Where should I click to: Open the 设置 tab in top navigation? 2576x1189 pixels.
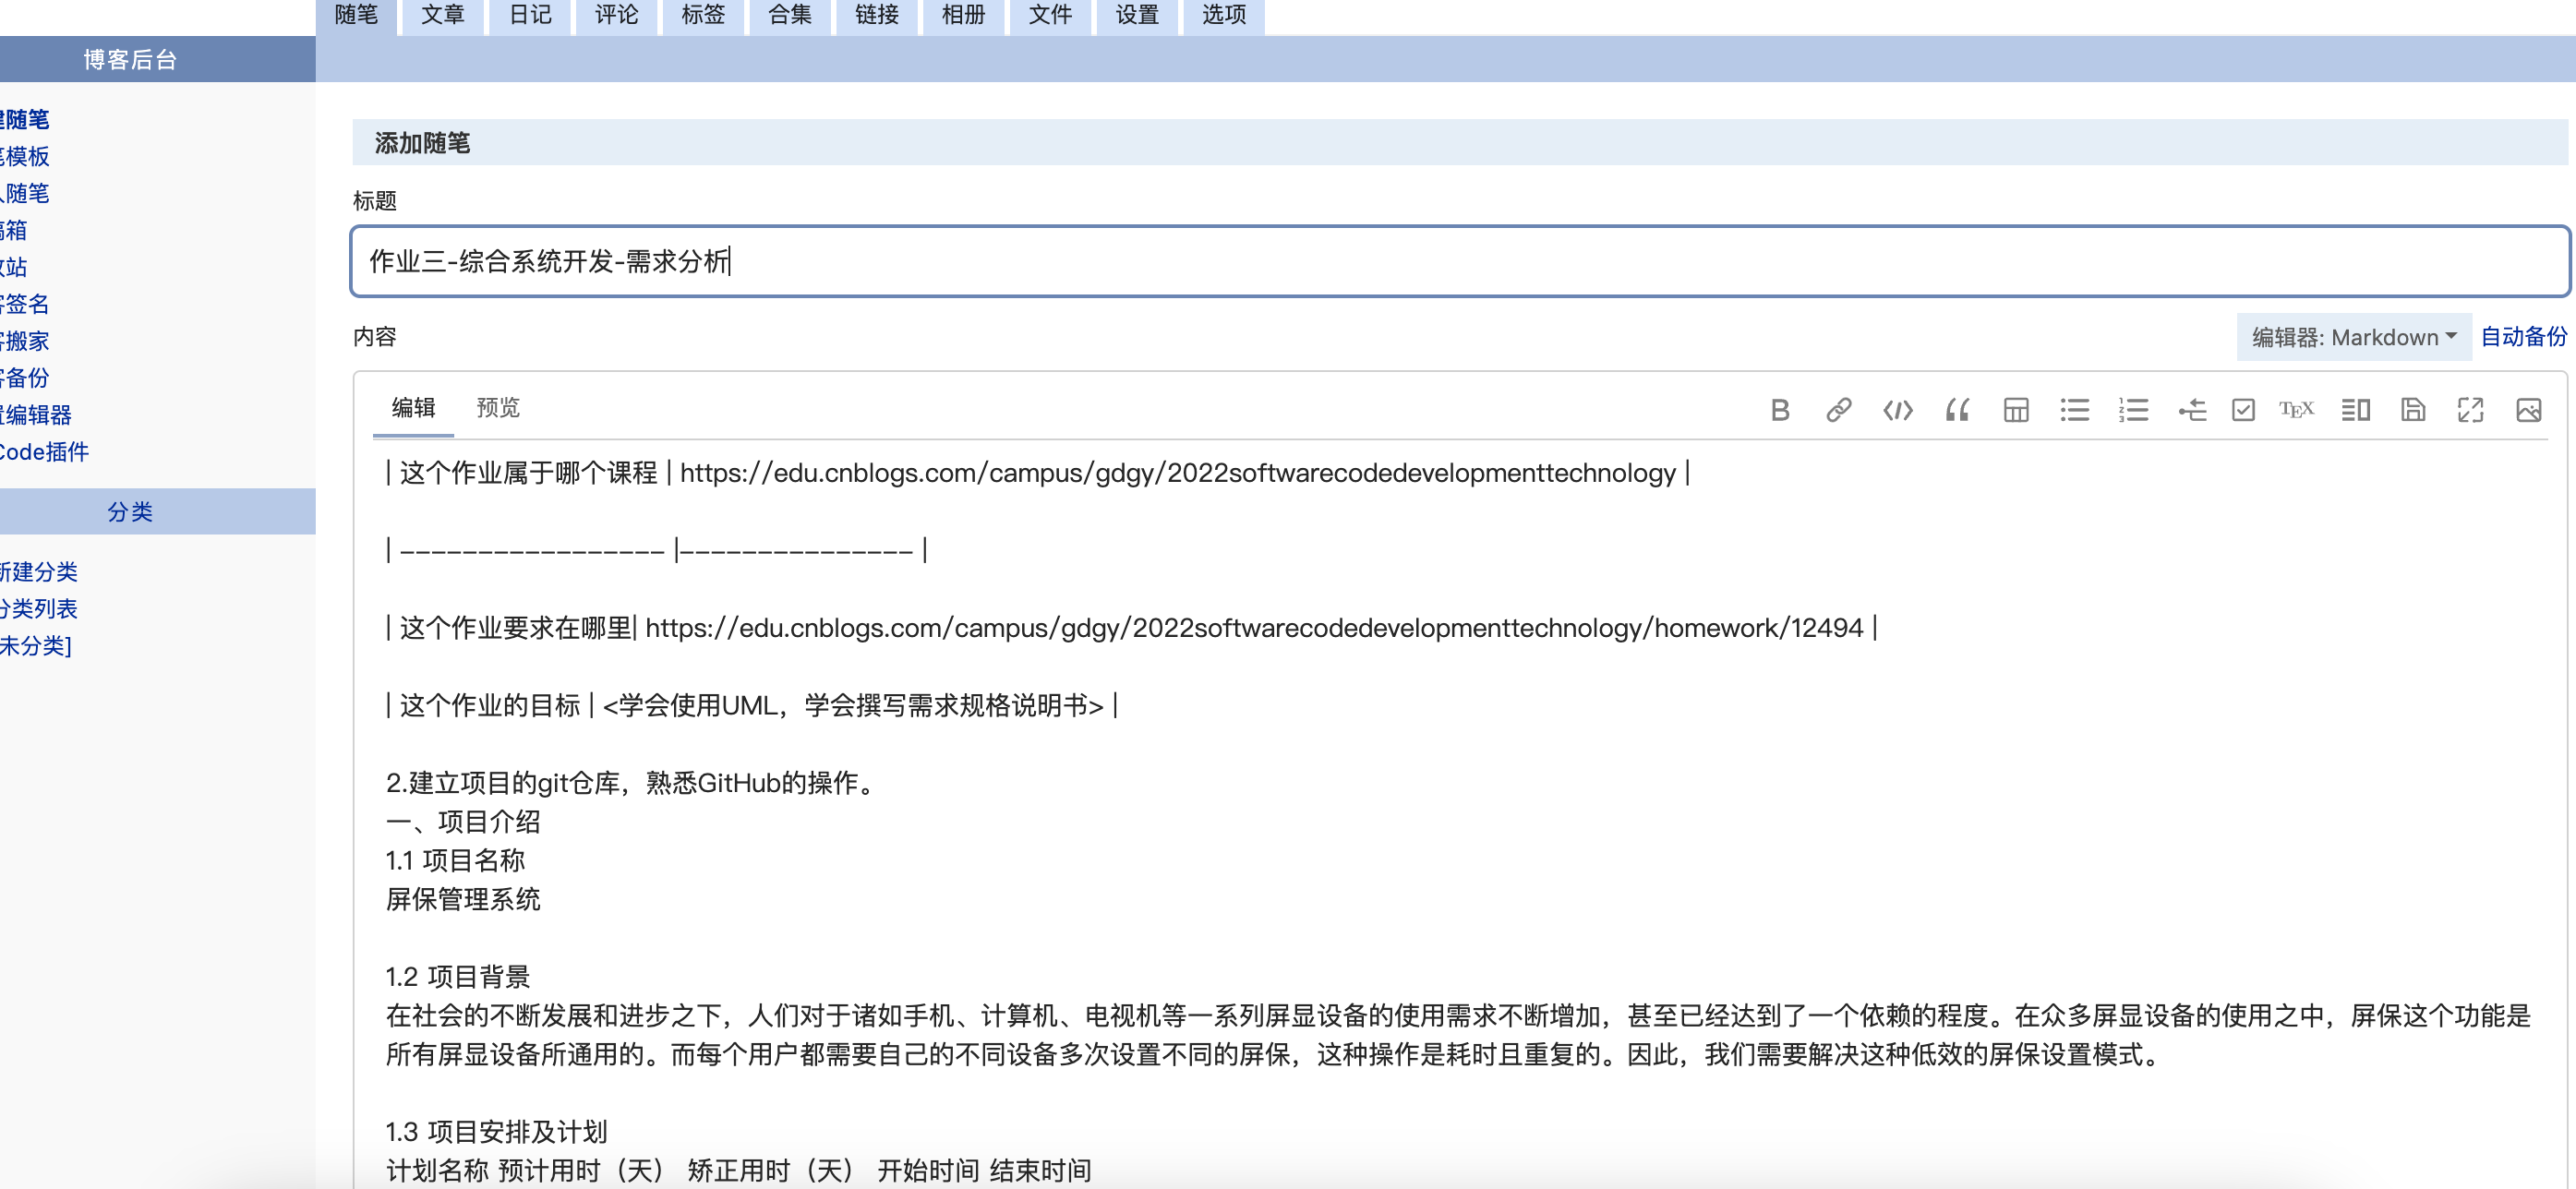1136,15
